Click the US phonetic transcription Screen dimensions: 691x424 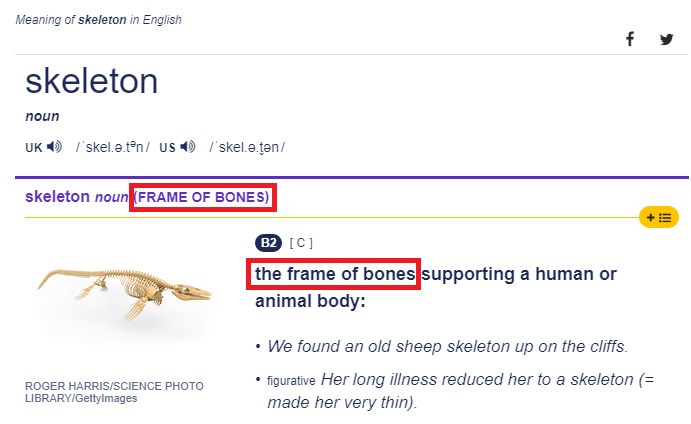point(247,147)
